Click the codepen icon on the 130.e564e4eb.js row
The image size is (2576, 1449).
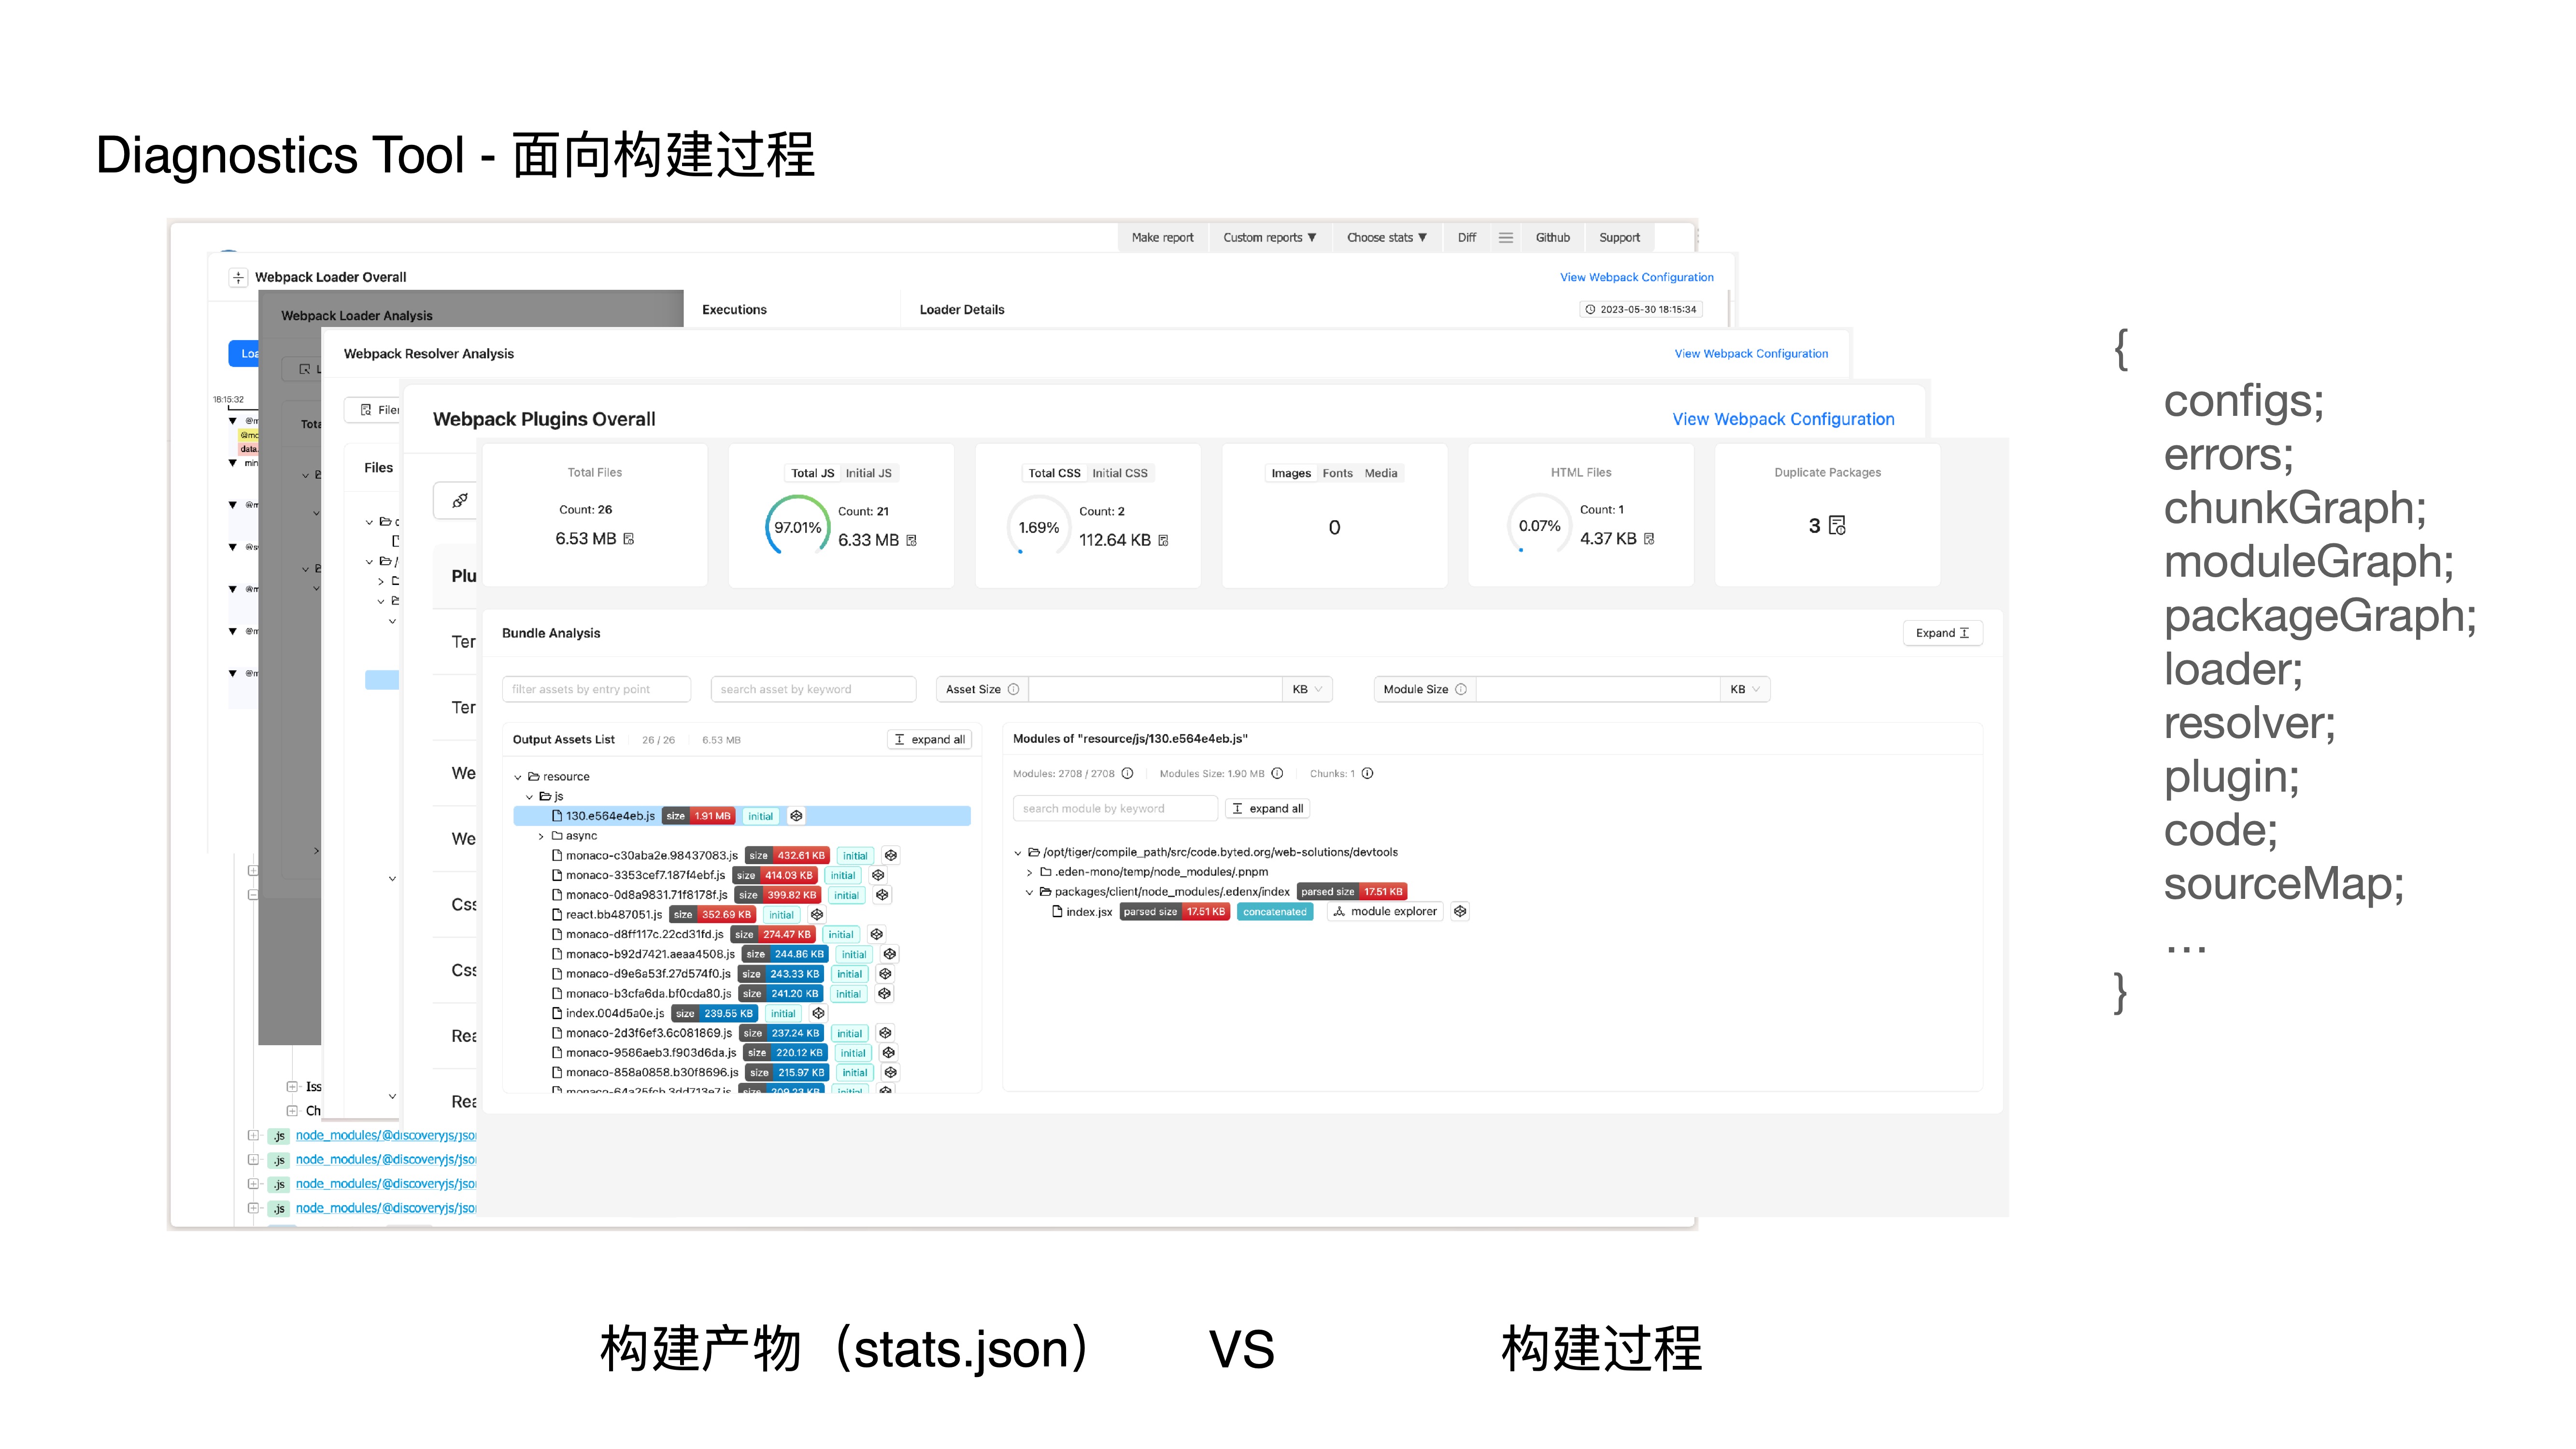(796, 816)
